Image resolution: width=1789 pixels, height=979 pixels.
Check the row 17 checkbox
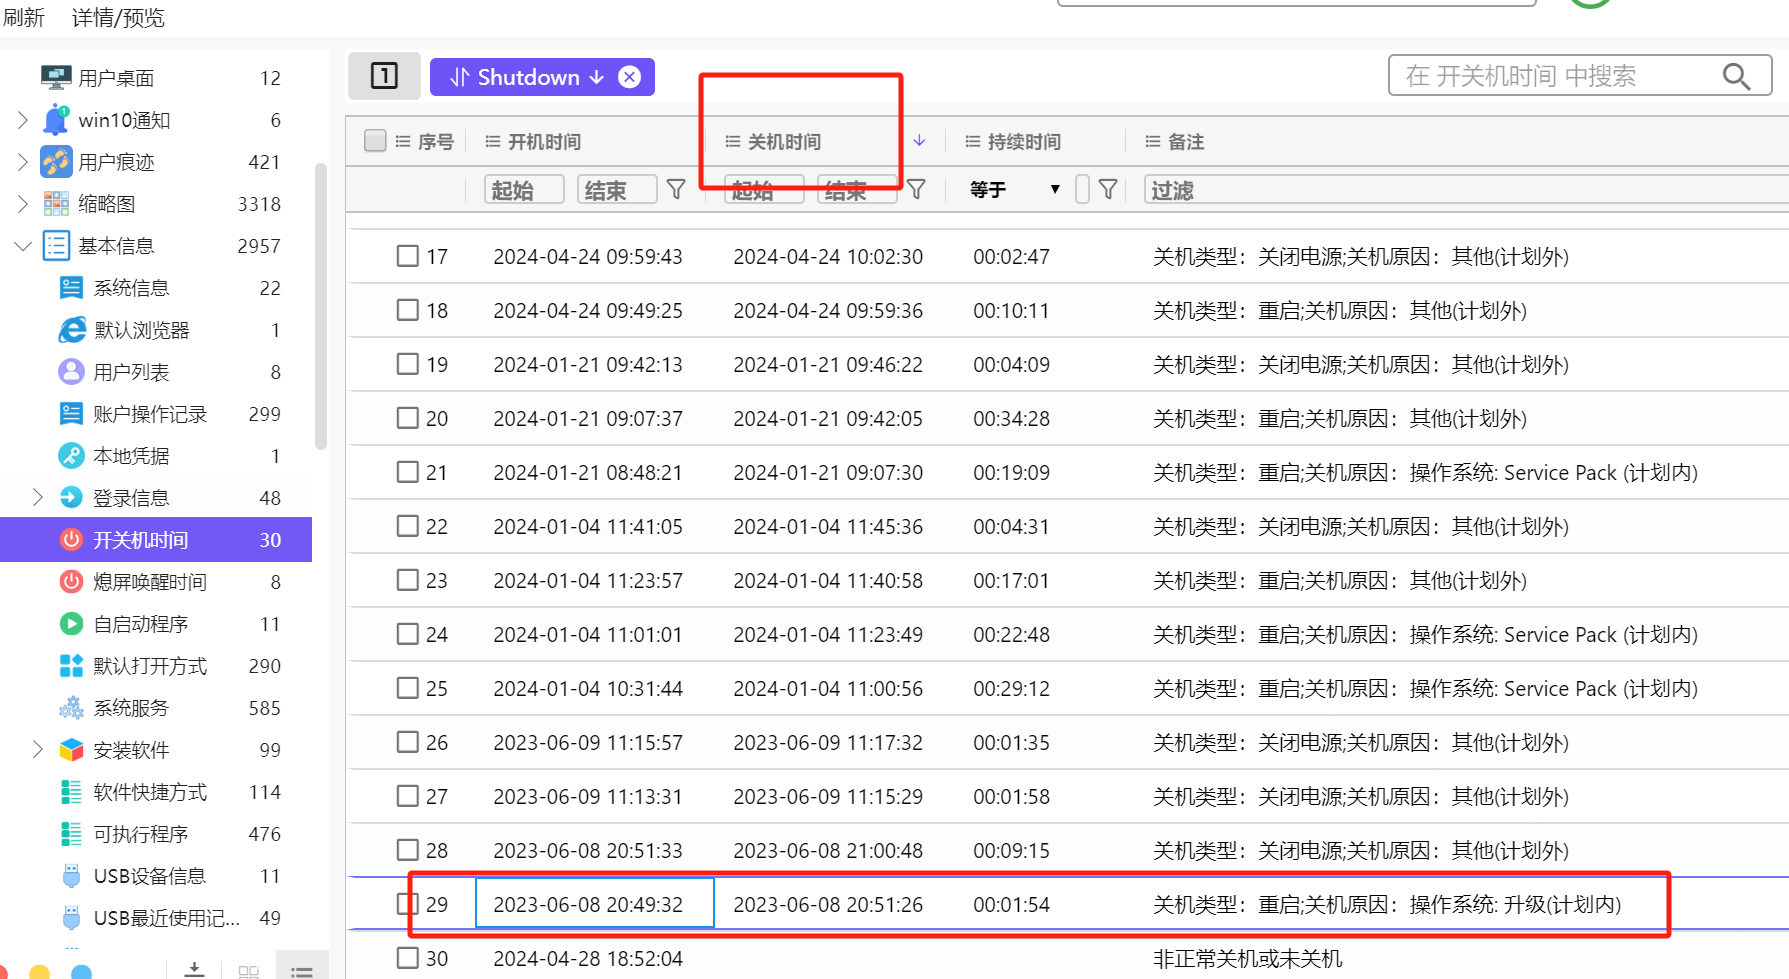point(407,256)
